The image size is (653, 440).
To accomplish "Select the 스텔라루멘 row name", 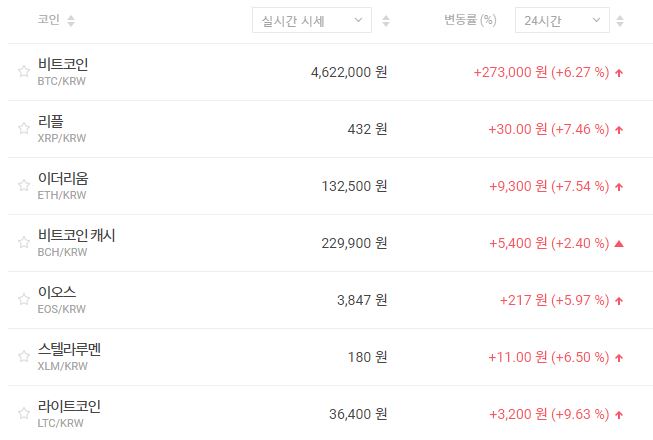I will click(69, 349).
